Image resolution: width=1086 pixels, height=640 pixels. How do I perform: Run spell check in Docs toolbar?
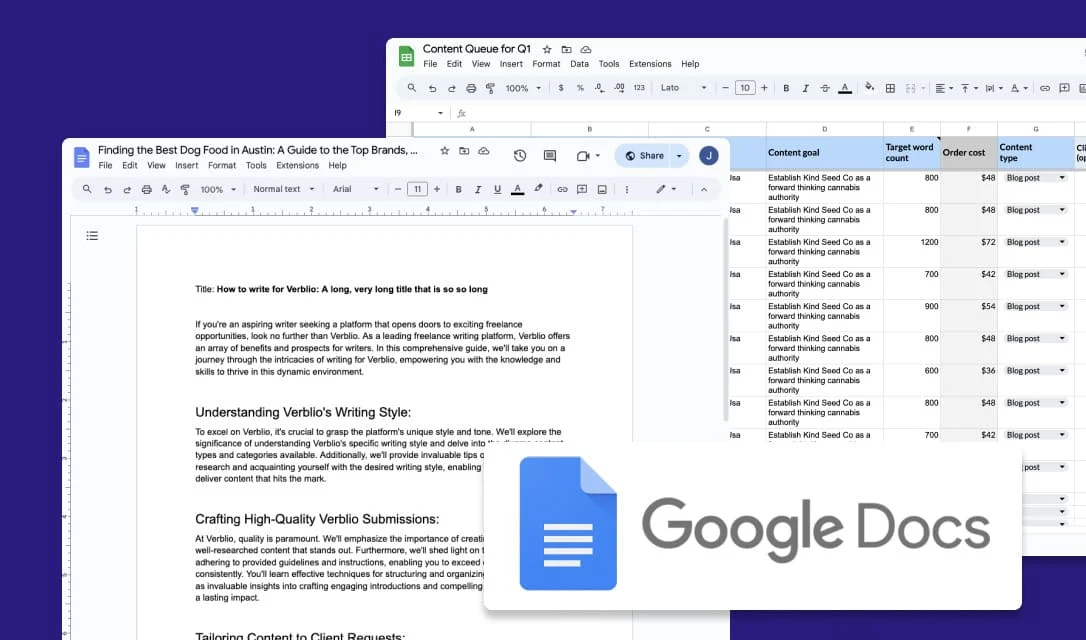point(166,189)
